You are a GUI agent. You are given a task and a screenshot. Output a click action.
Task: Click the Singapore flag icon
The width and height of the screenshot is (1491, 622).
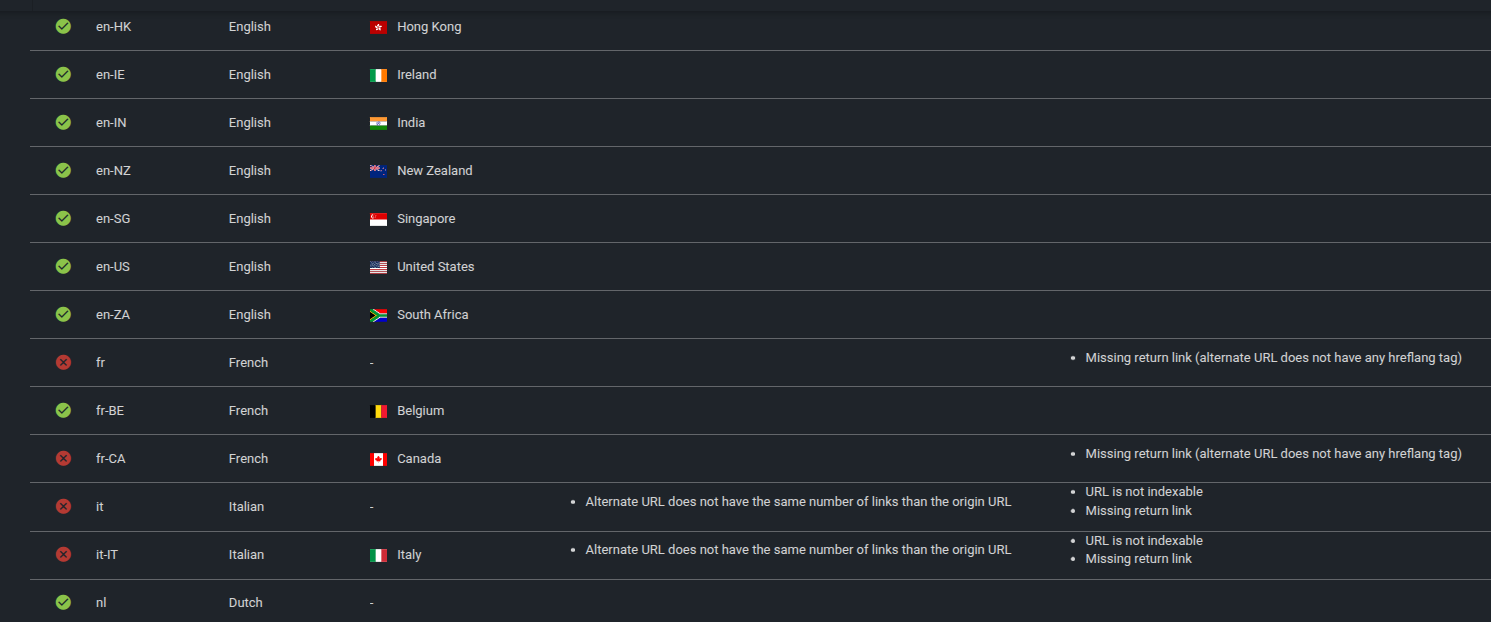click(x=378, y=219)
